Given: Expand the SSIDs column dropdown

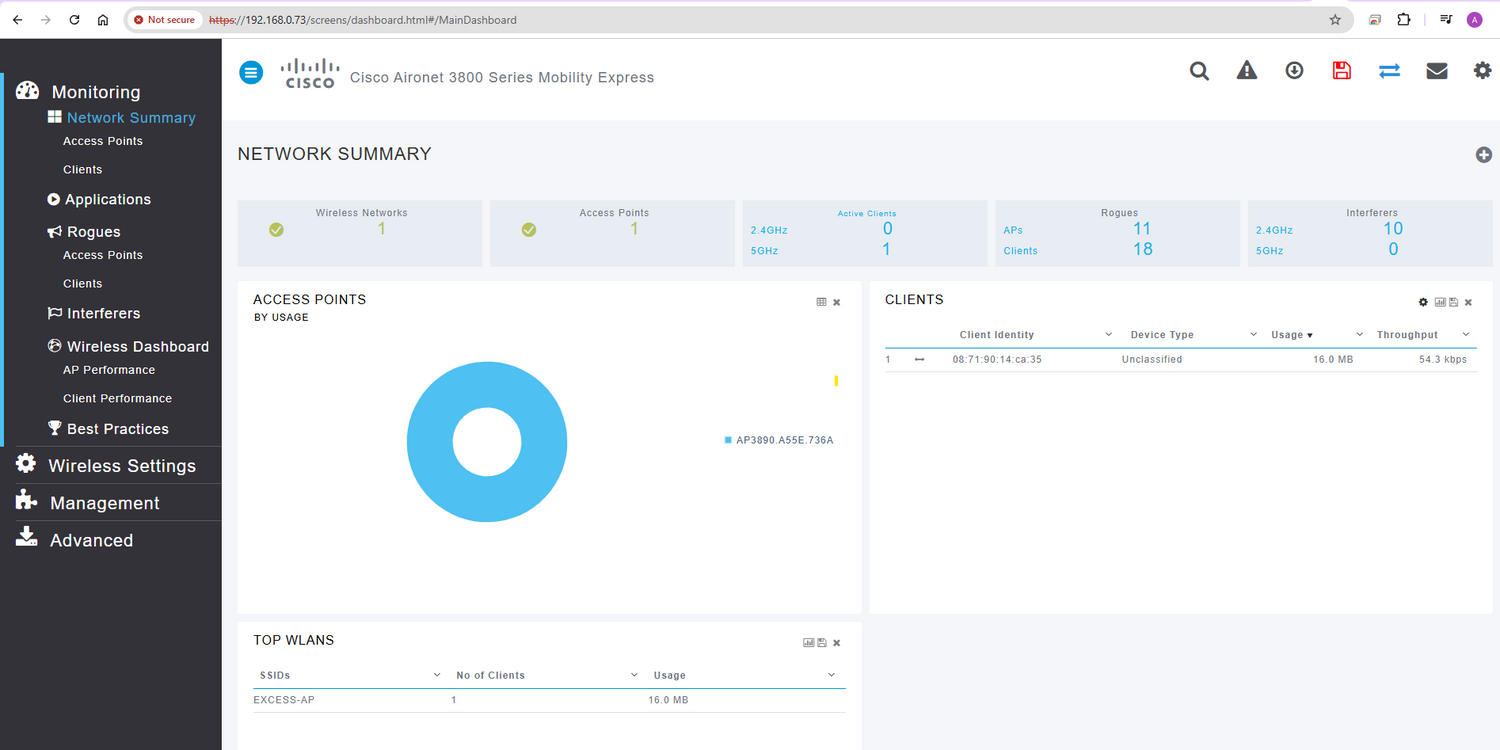Looking at the screenshot, I should pyautogui.click(x=437, y=676).
